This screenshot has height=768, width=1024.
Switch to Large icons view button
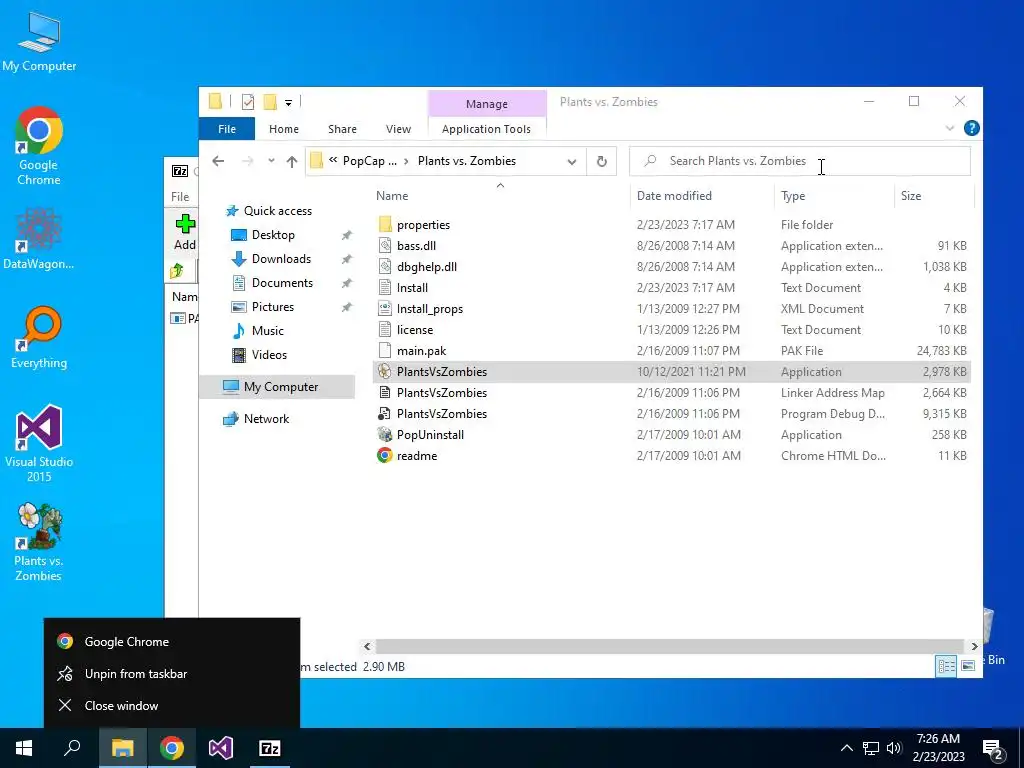(x=968, y=666)
